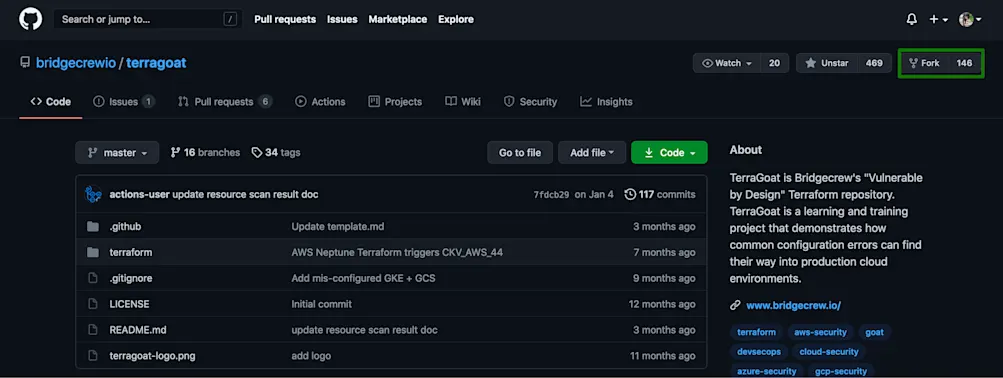View the 117 commits history
This screenshot has width=1003, height=378.
(659, 194)
